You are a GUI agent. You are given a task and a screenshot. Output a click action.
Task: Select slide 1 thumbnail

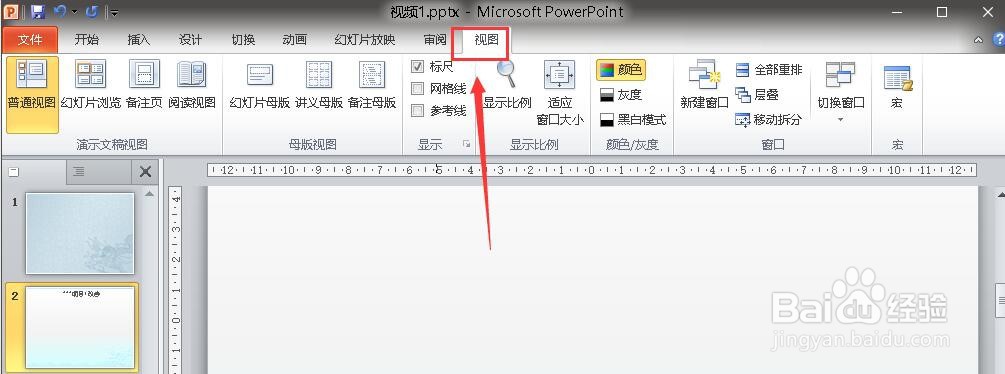click(x=80, y=234)
